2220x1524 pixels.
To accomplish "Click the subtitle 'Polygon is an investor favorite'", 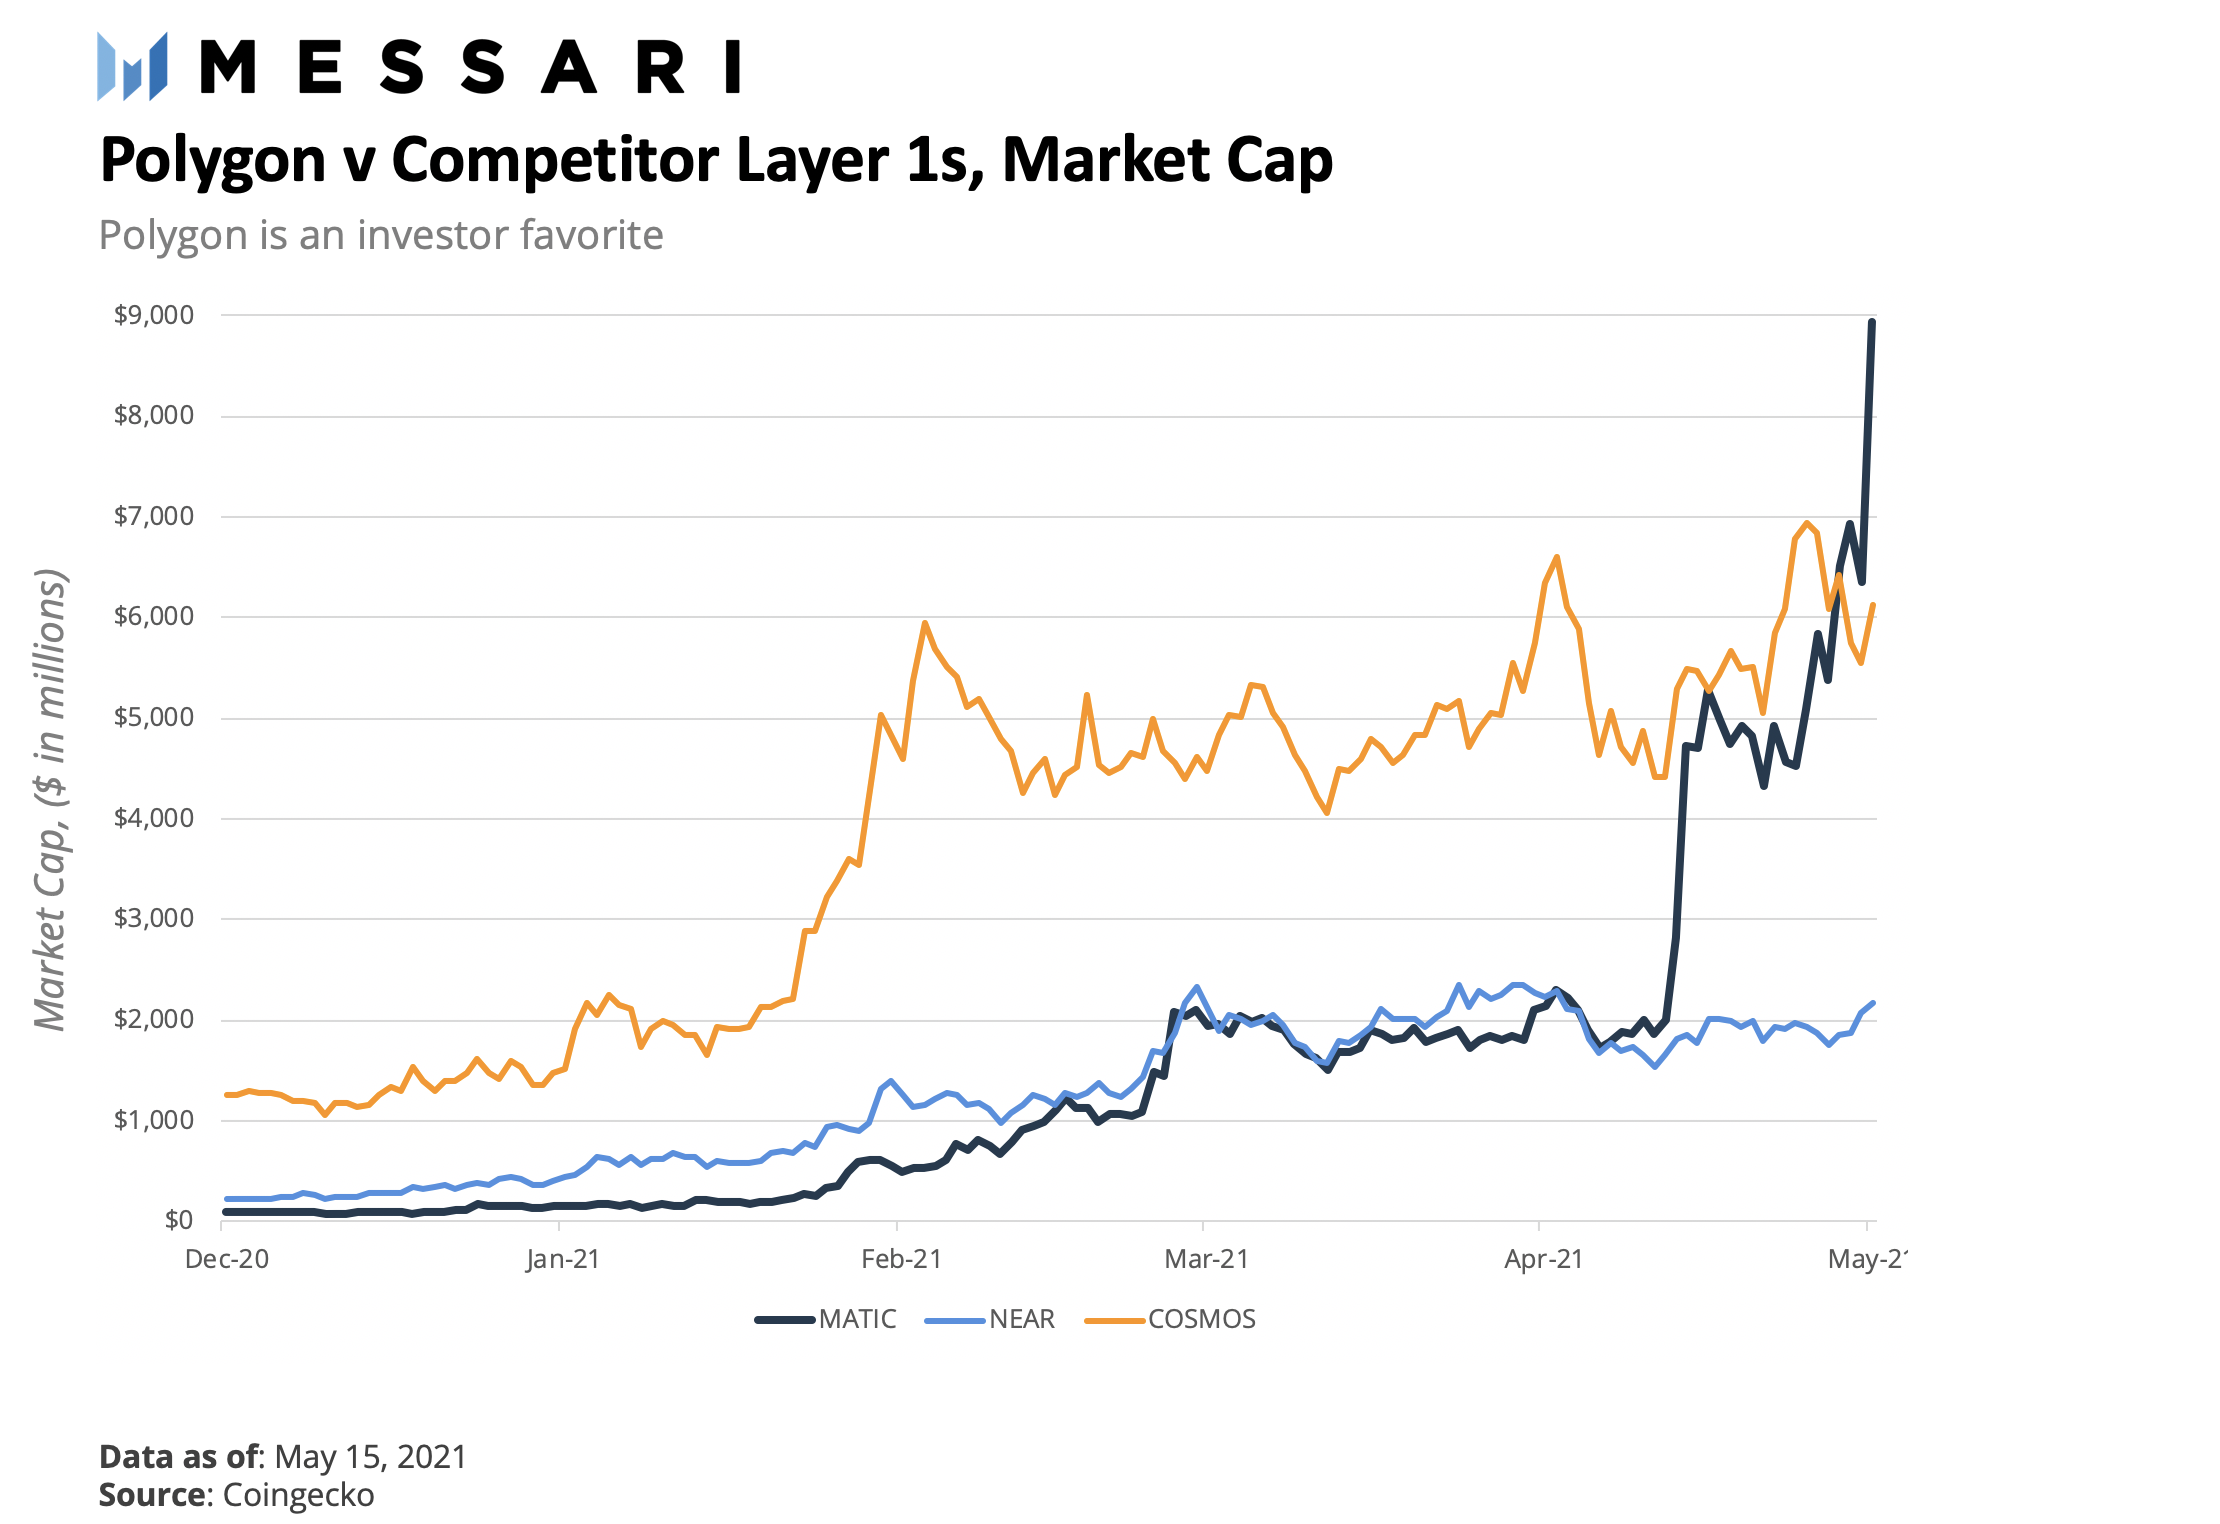I will pyautogui.click(x=381, y=236).
